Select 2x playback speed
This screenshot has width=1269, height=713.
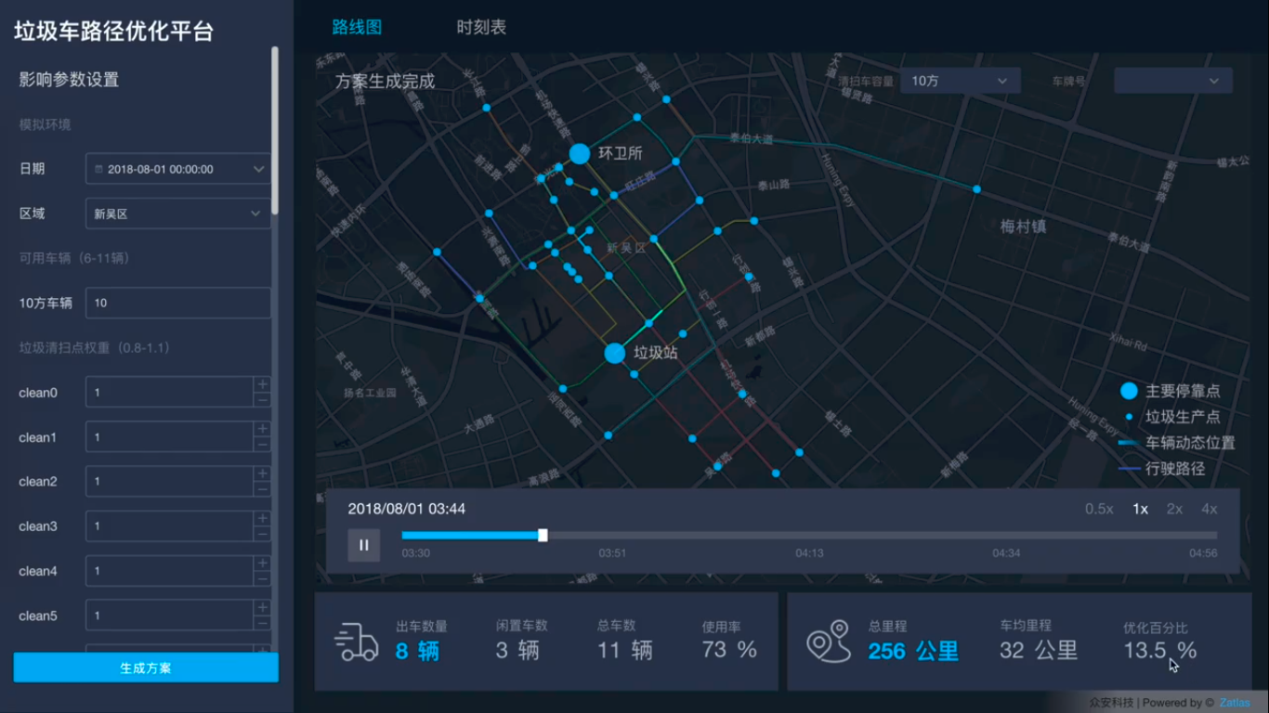coord(1174,509)
